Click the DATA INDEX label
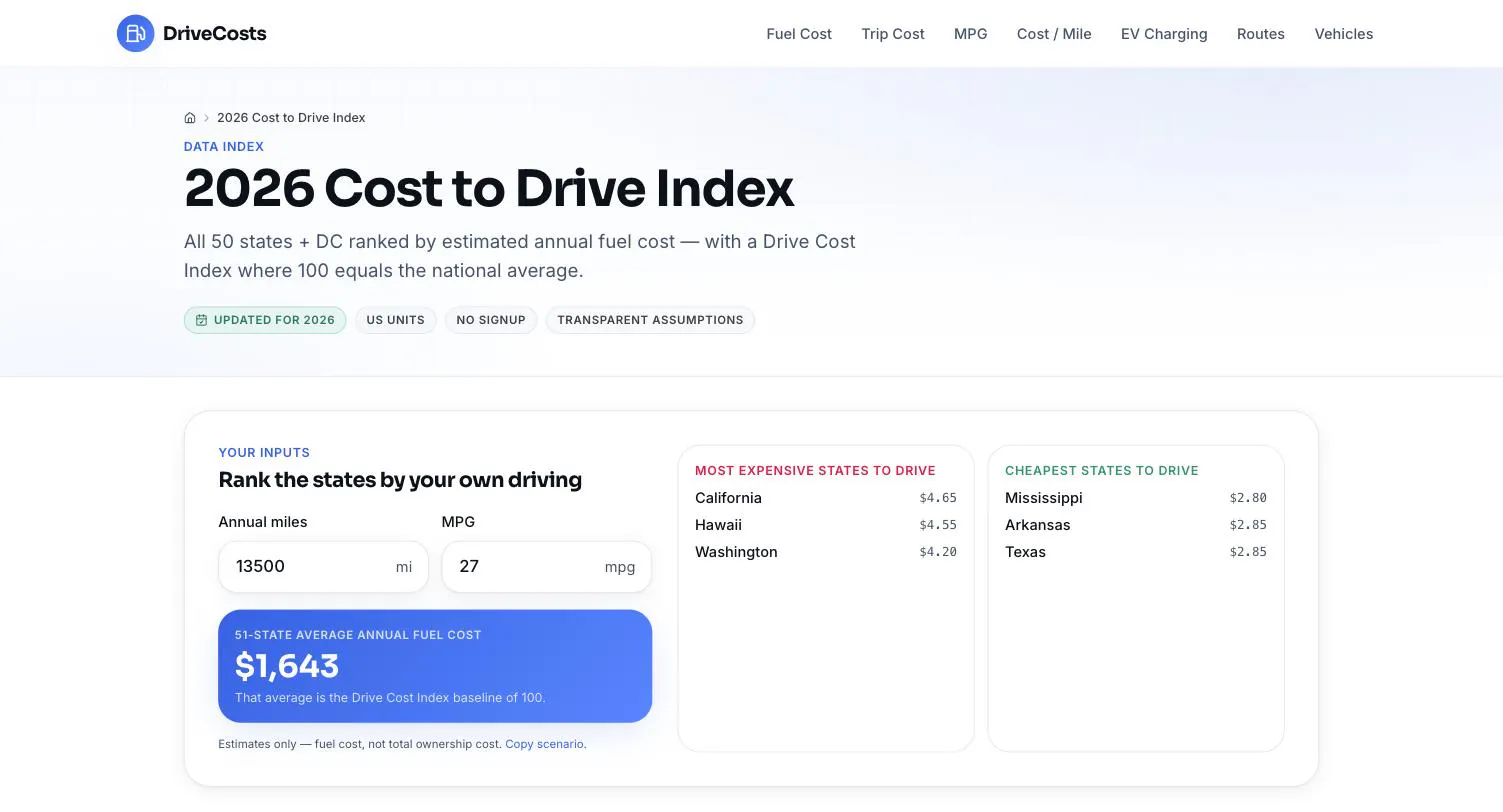Image resolution: width=1503 pixels, height=812 pixels. coord(224,146)
